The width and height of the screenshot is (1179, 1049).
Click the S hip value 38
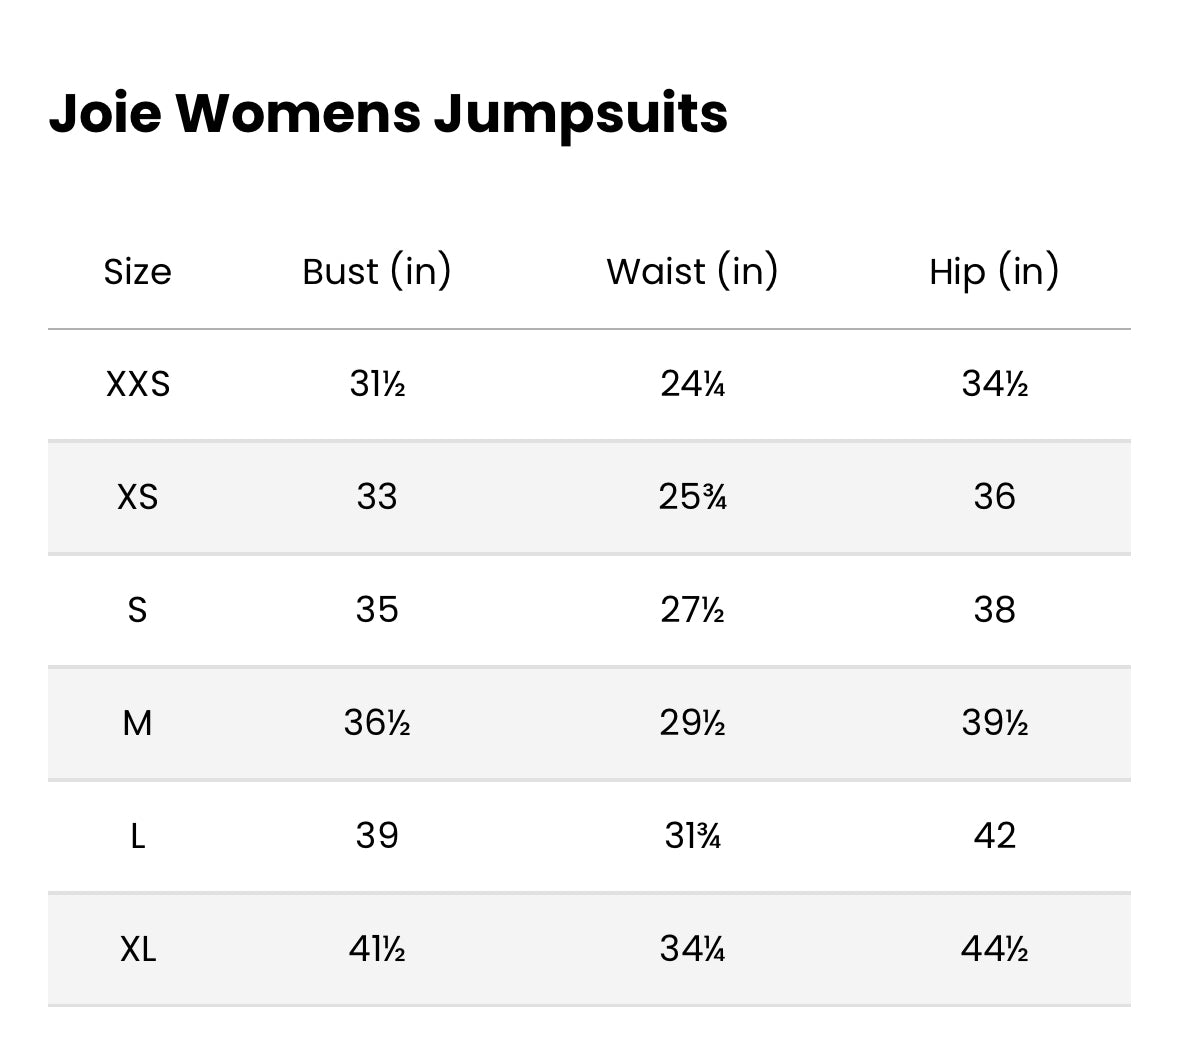[994, 610]
